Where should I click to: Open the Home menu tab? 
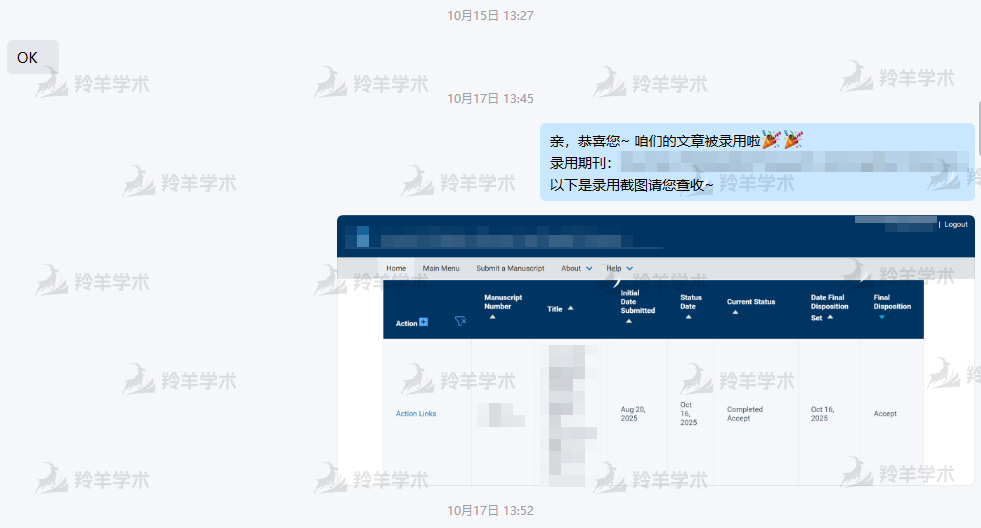(396, 268)
